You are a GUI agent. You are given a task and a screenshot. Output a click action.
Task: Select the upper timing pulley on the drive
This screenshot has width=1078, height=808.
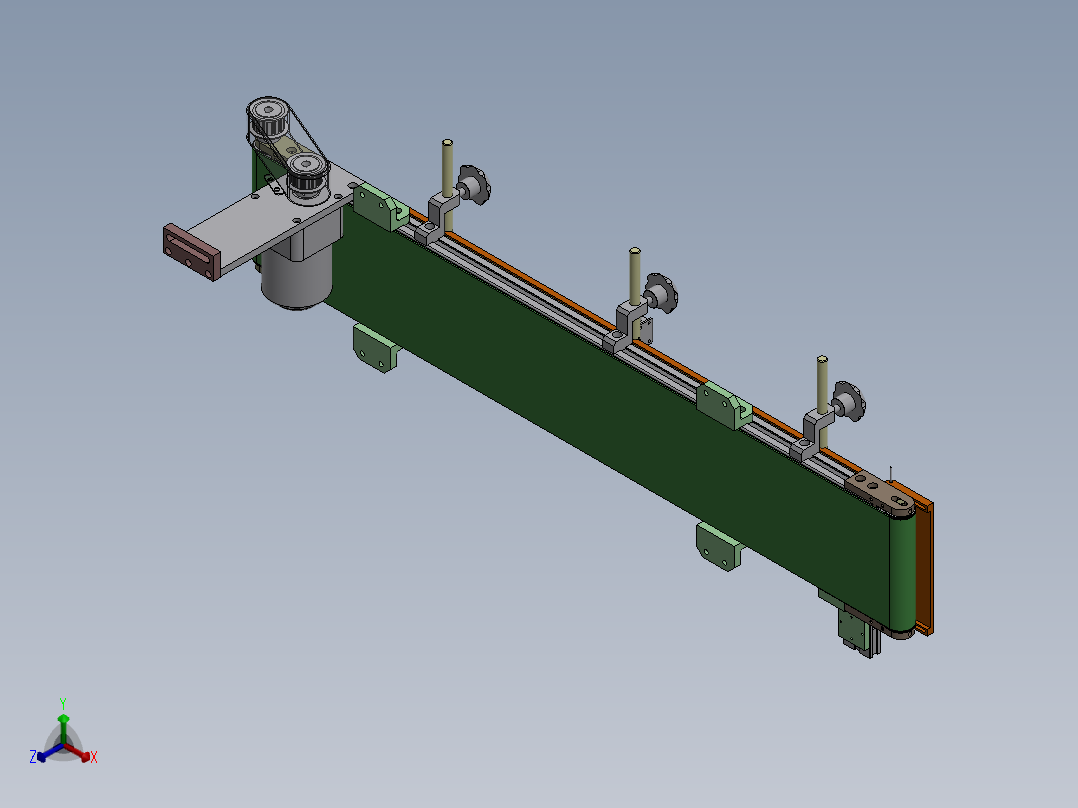267,118
